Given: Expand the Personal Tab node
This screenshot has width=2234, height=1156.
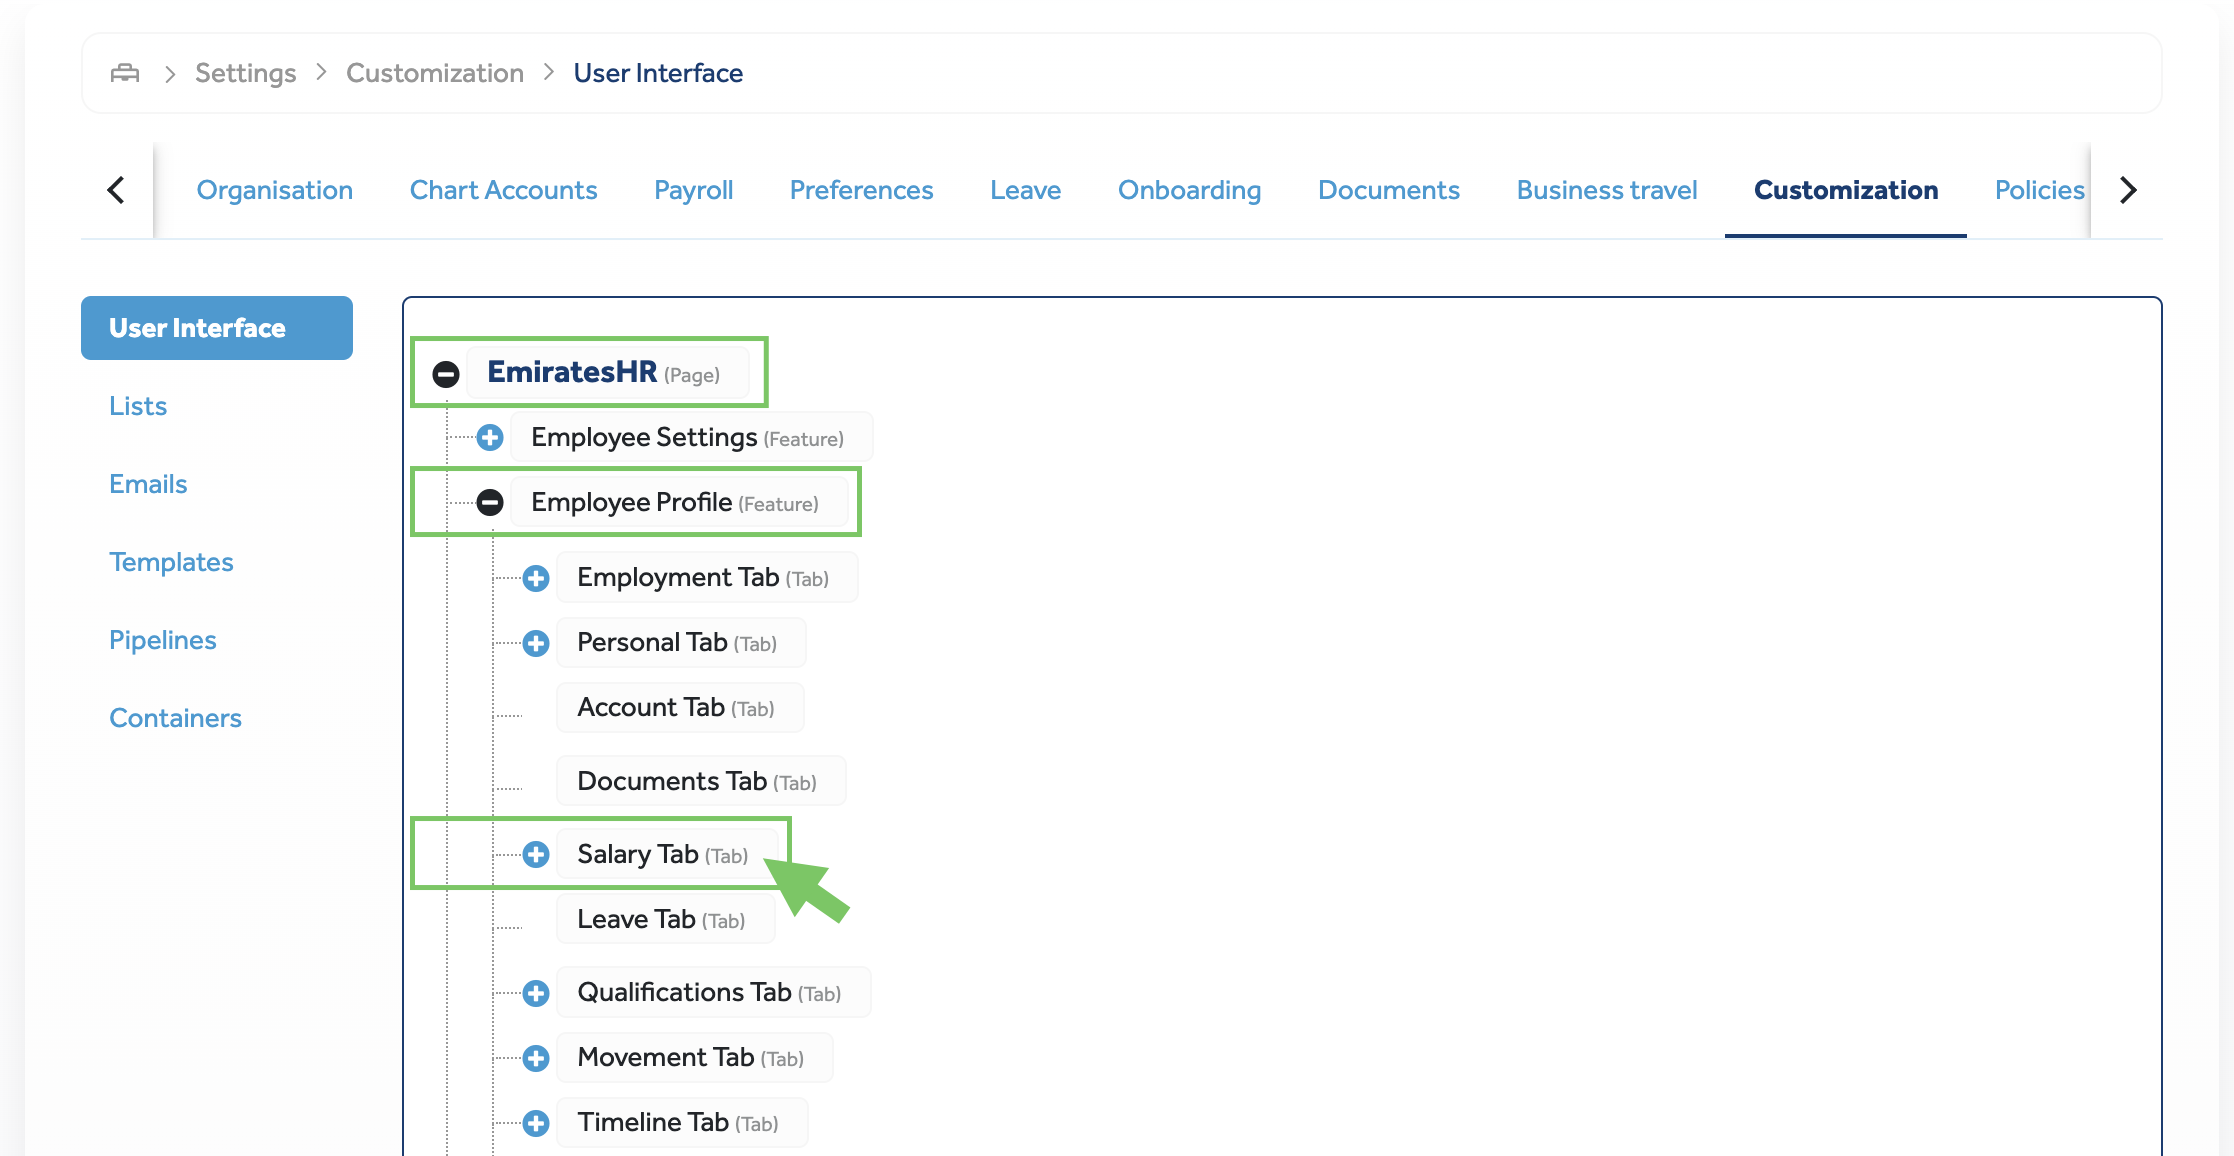Looking at the screenshot, I should (x=536, y=643).
